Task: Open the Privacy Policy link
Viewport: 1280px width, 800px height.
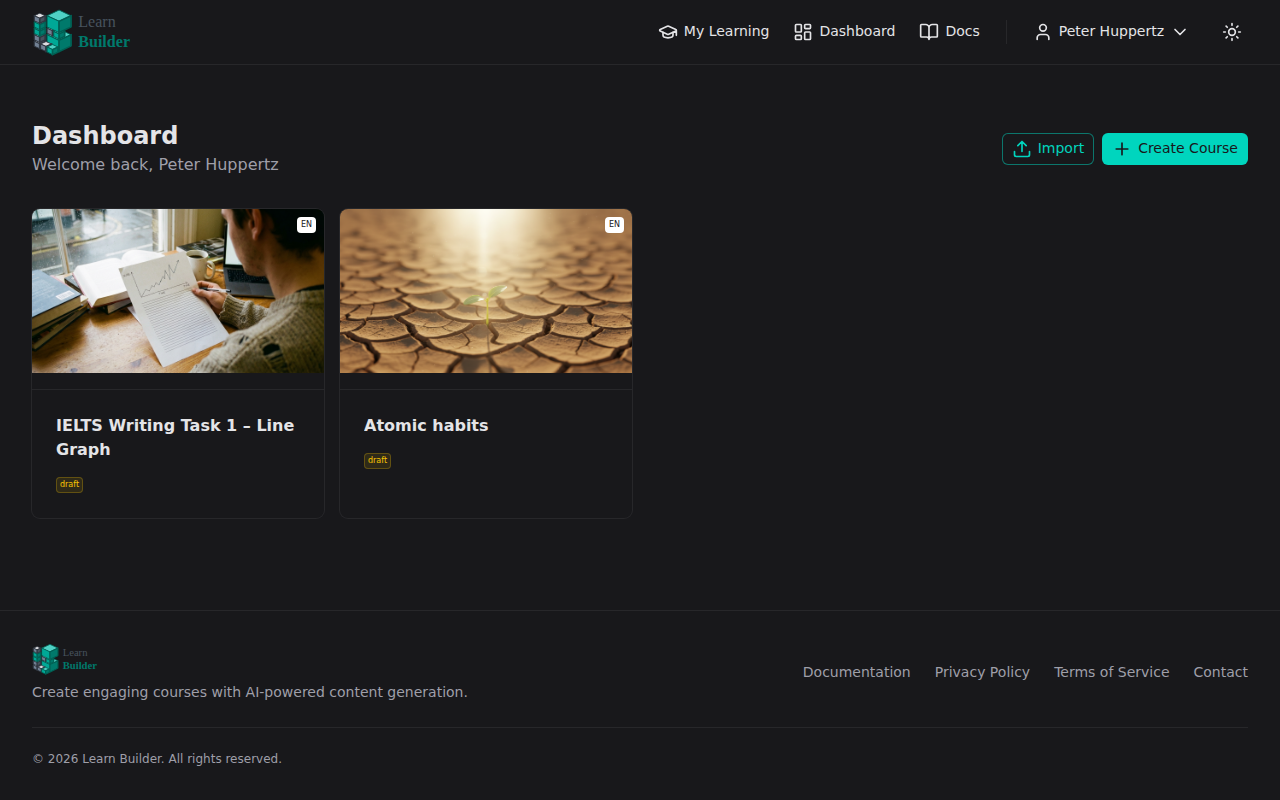Action: coord(982,671)
